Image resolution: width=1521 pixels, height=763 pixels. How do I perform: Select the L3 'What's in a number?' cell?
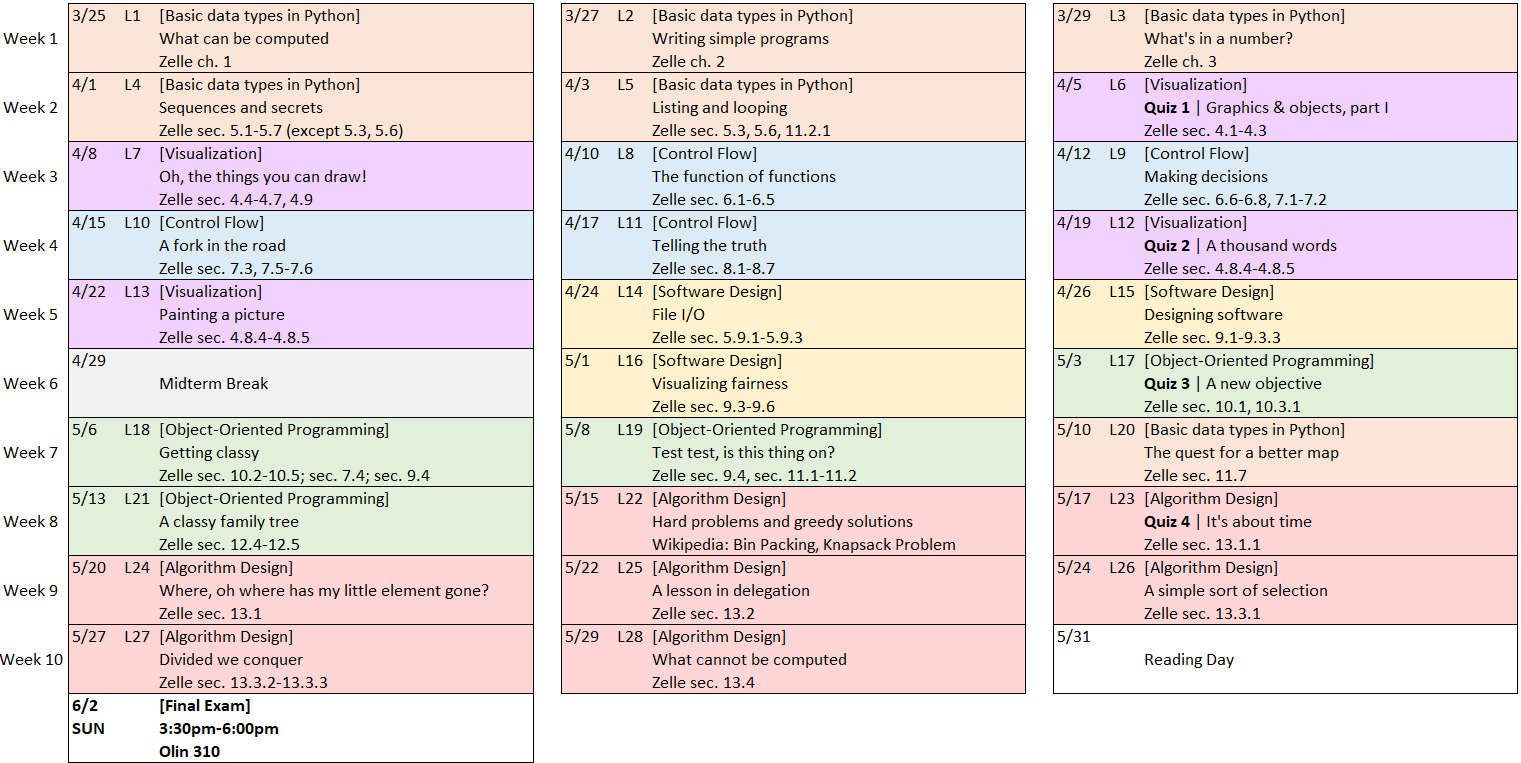click(x=1218, y=39)
